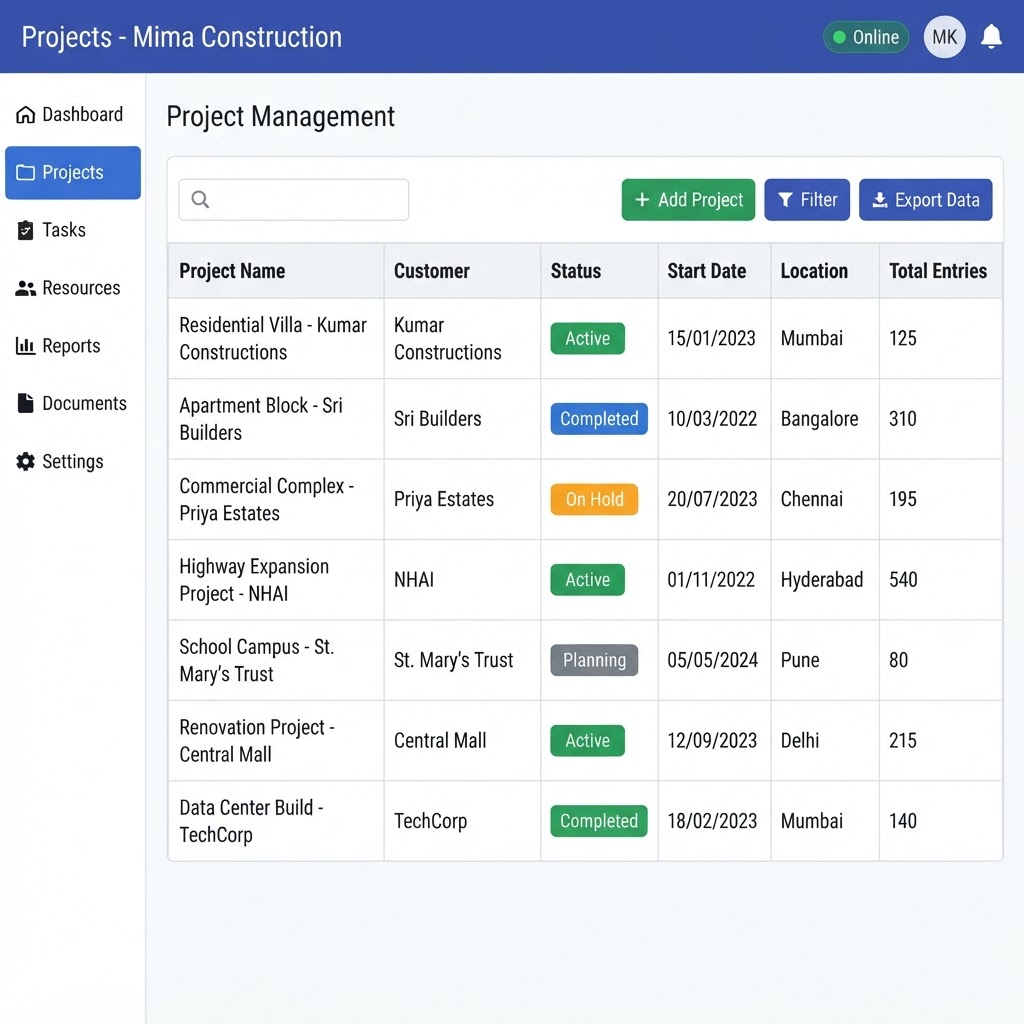Click the Projects folder icon
1024x1024 pixels.
click(x=25, y=172)
